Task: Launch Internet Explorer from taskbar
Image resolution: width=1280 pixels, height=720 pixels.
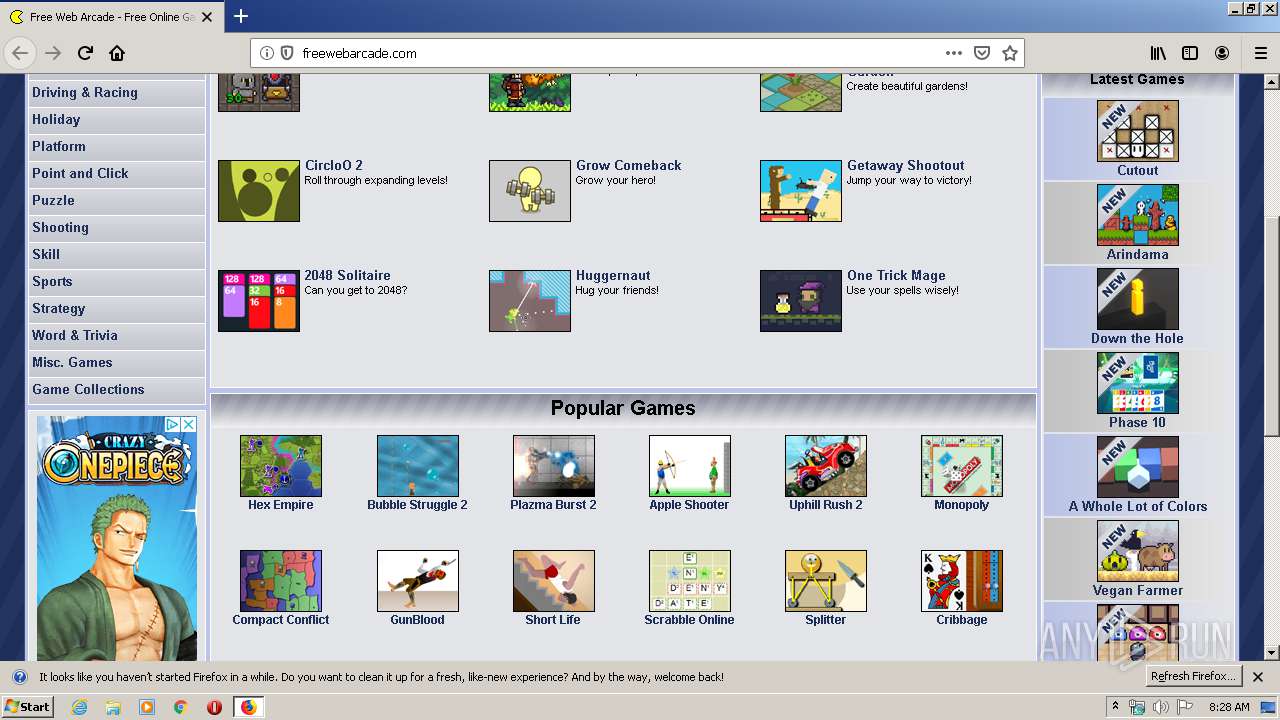Action: tap(80, 707)
